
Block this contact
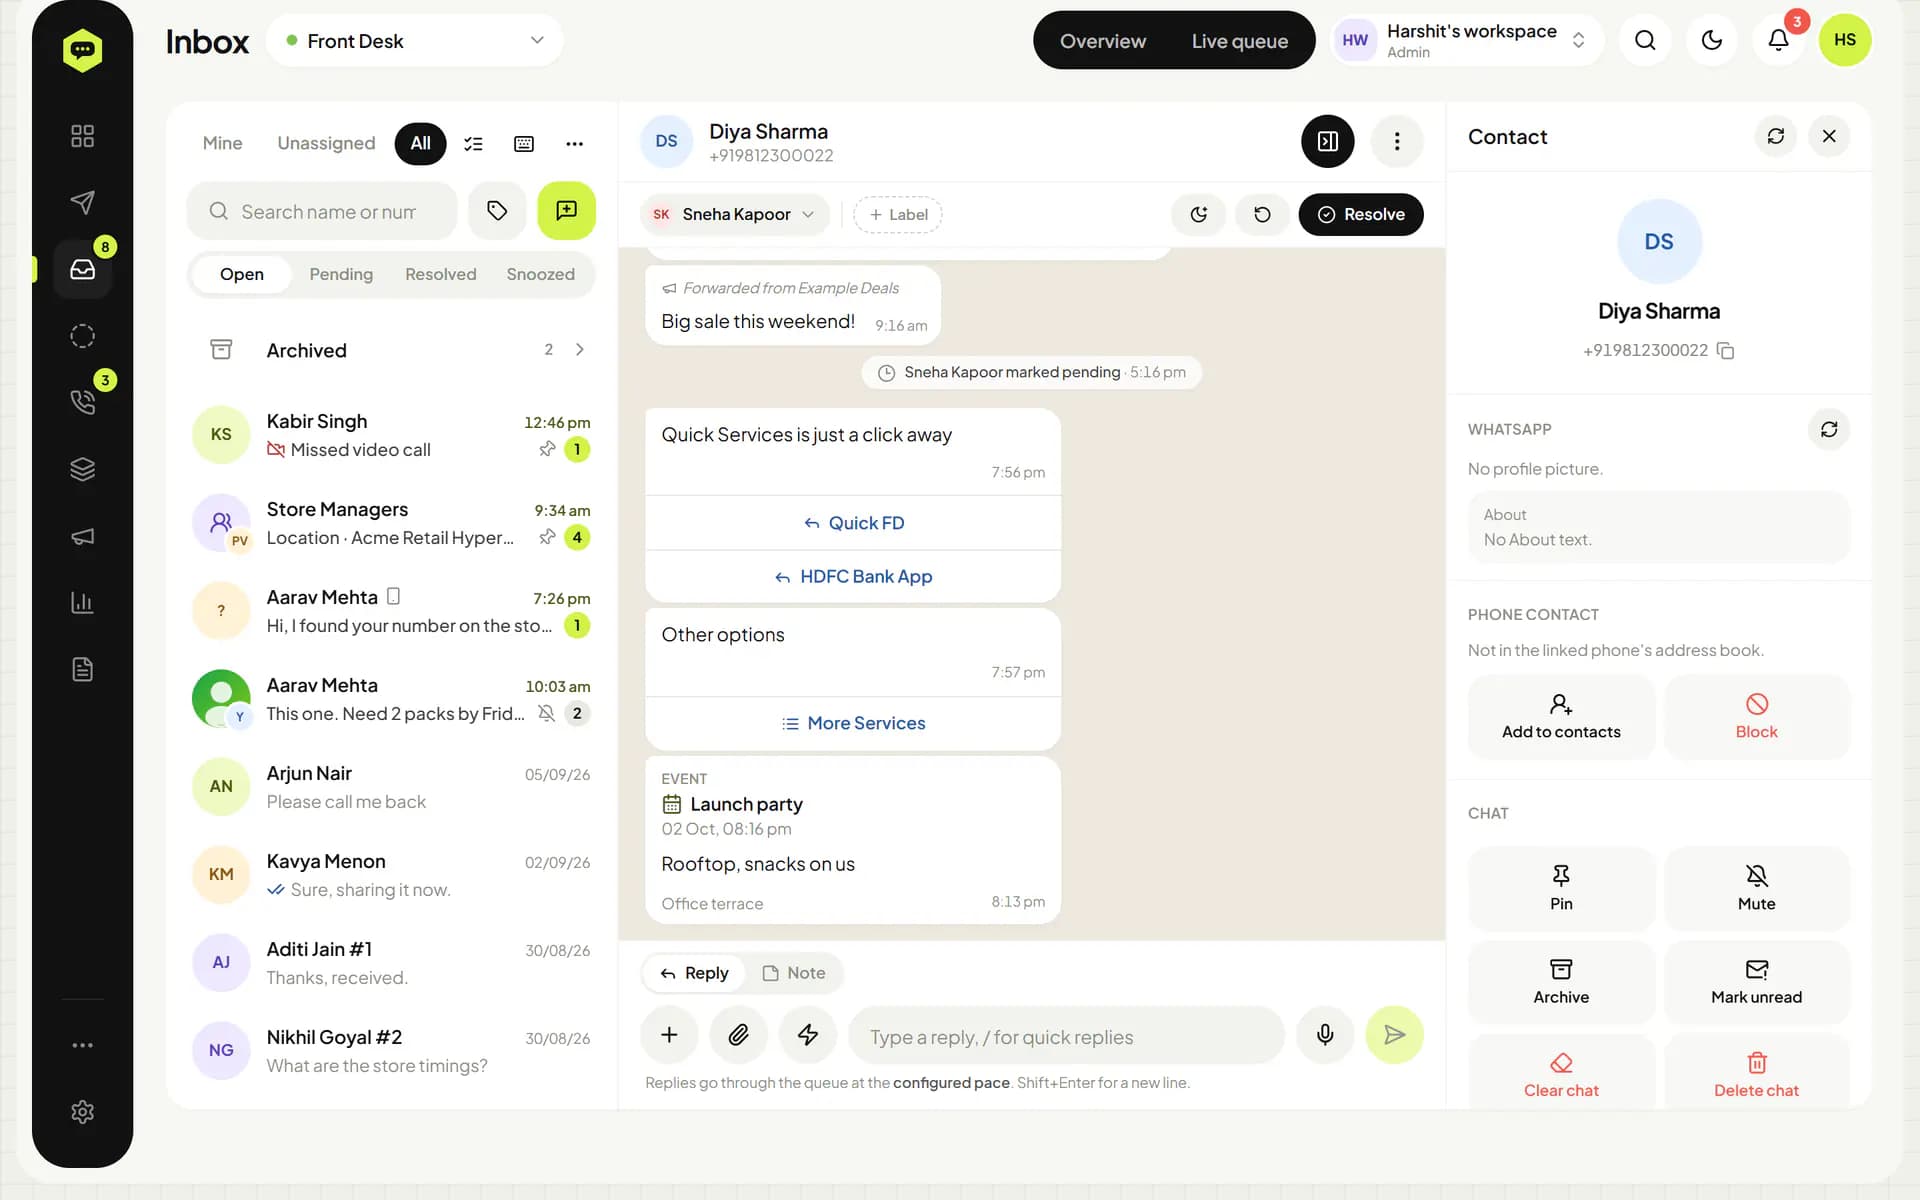point(1756,716)
